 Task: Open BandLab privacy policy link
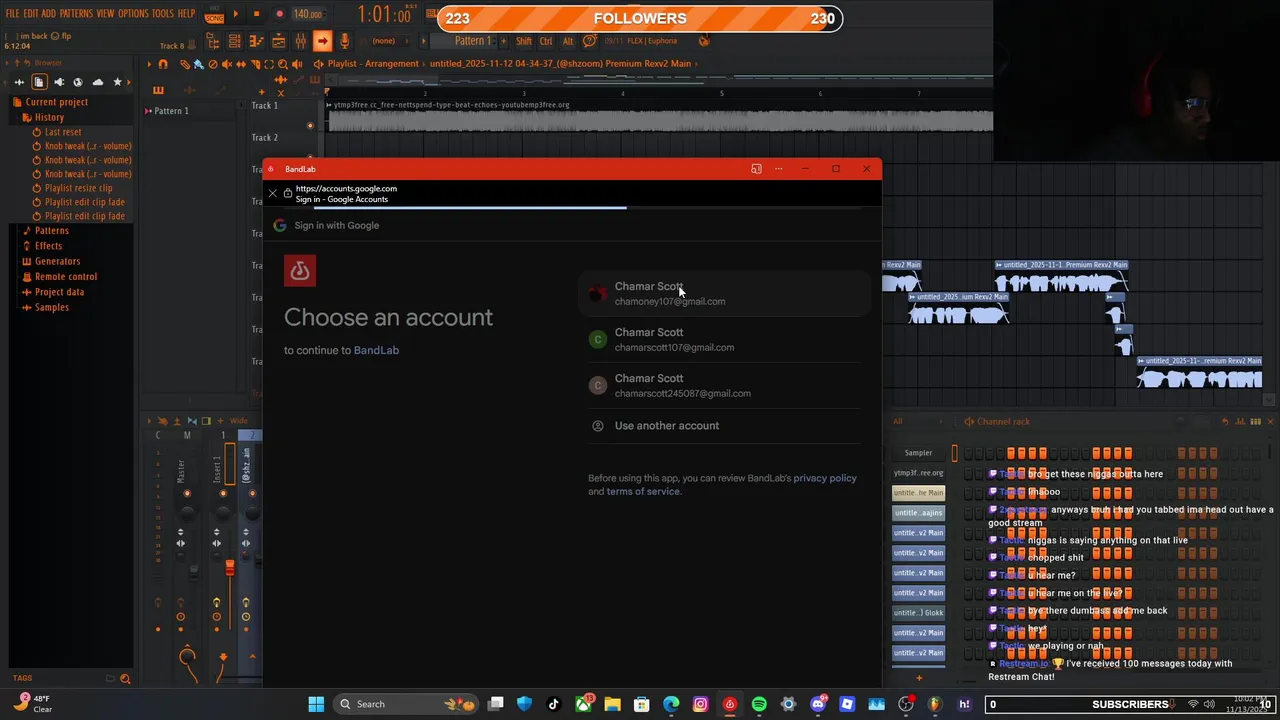click(x=825, y=478)
